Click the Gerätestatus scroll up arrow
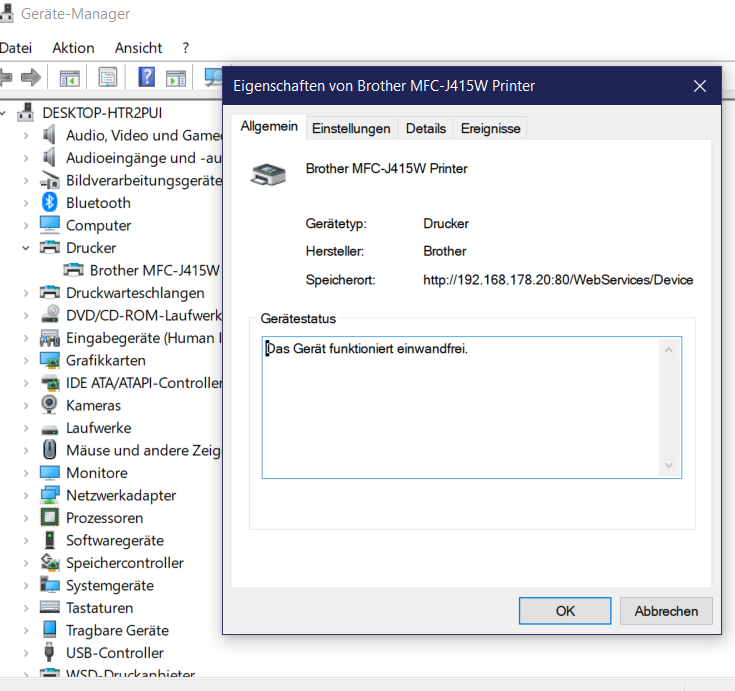 click(x=669, y=350)
